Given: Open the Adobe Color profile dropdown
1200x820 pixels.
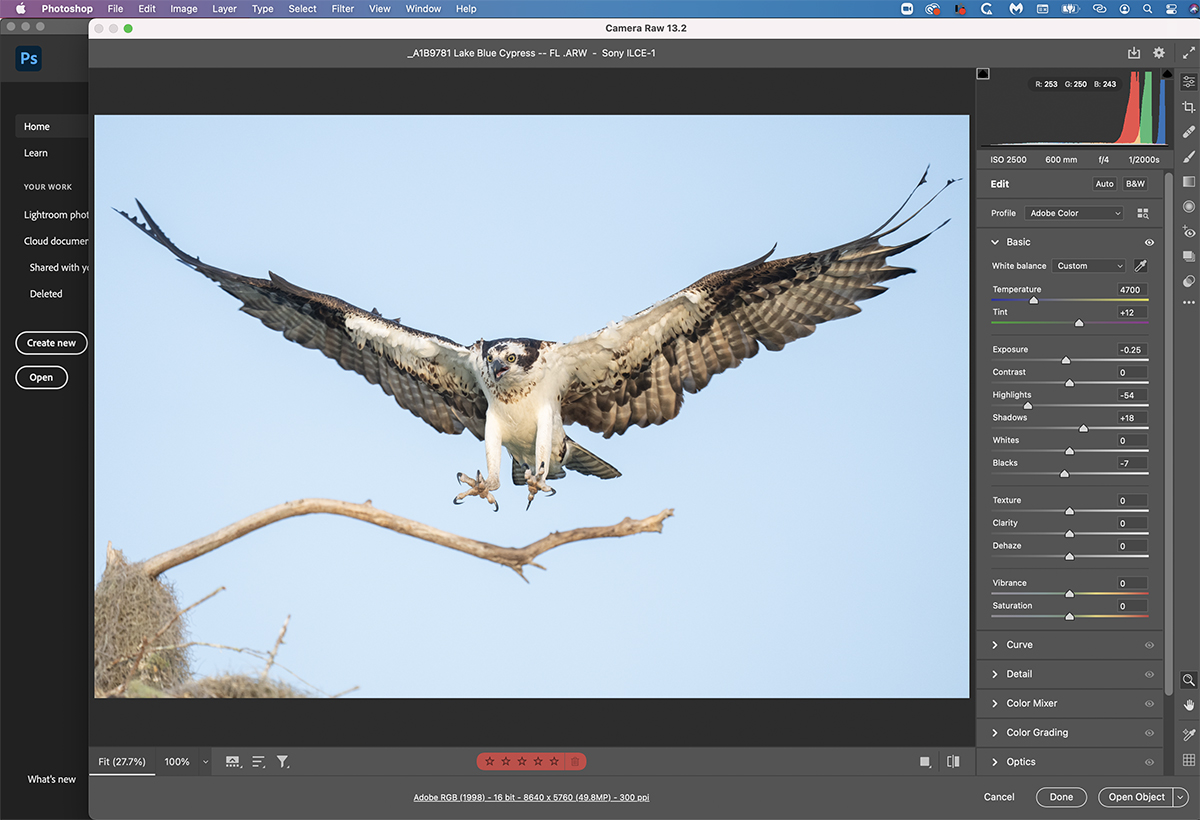Looking at the screenshot, I should tap(1075, 213).
